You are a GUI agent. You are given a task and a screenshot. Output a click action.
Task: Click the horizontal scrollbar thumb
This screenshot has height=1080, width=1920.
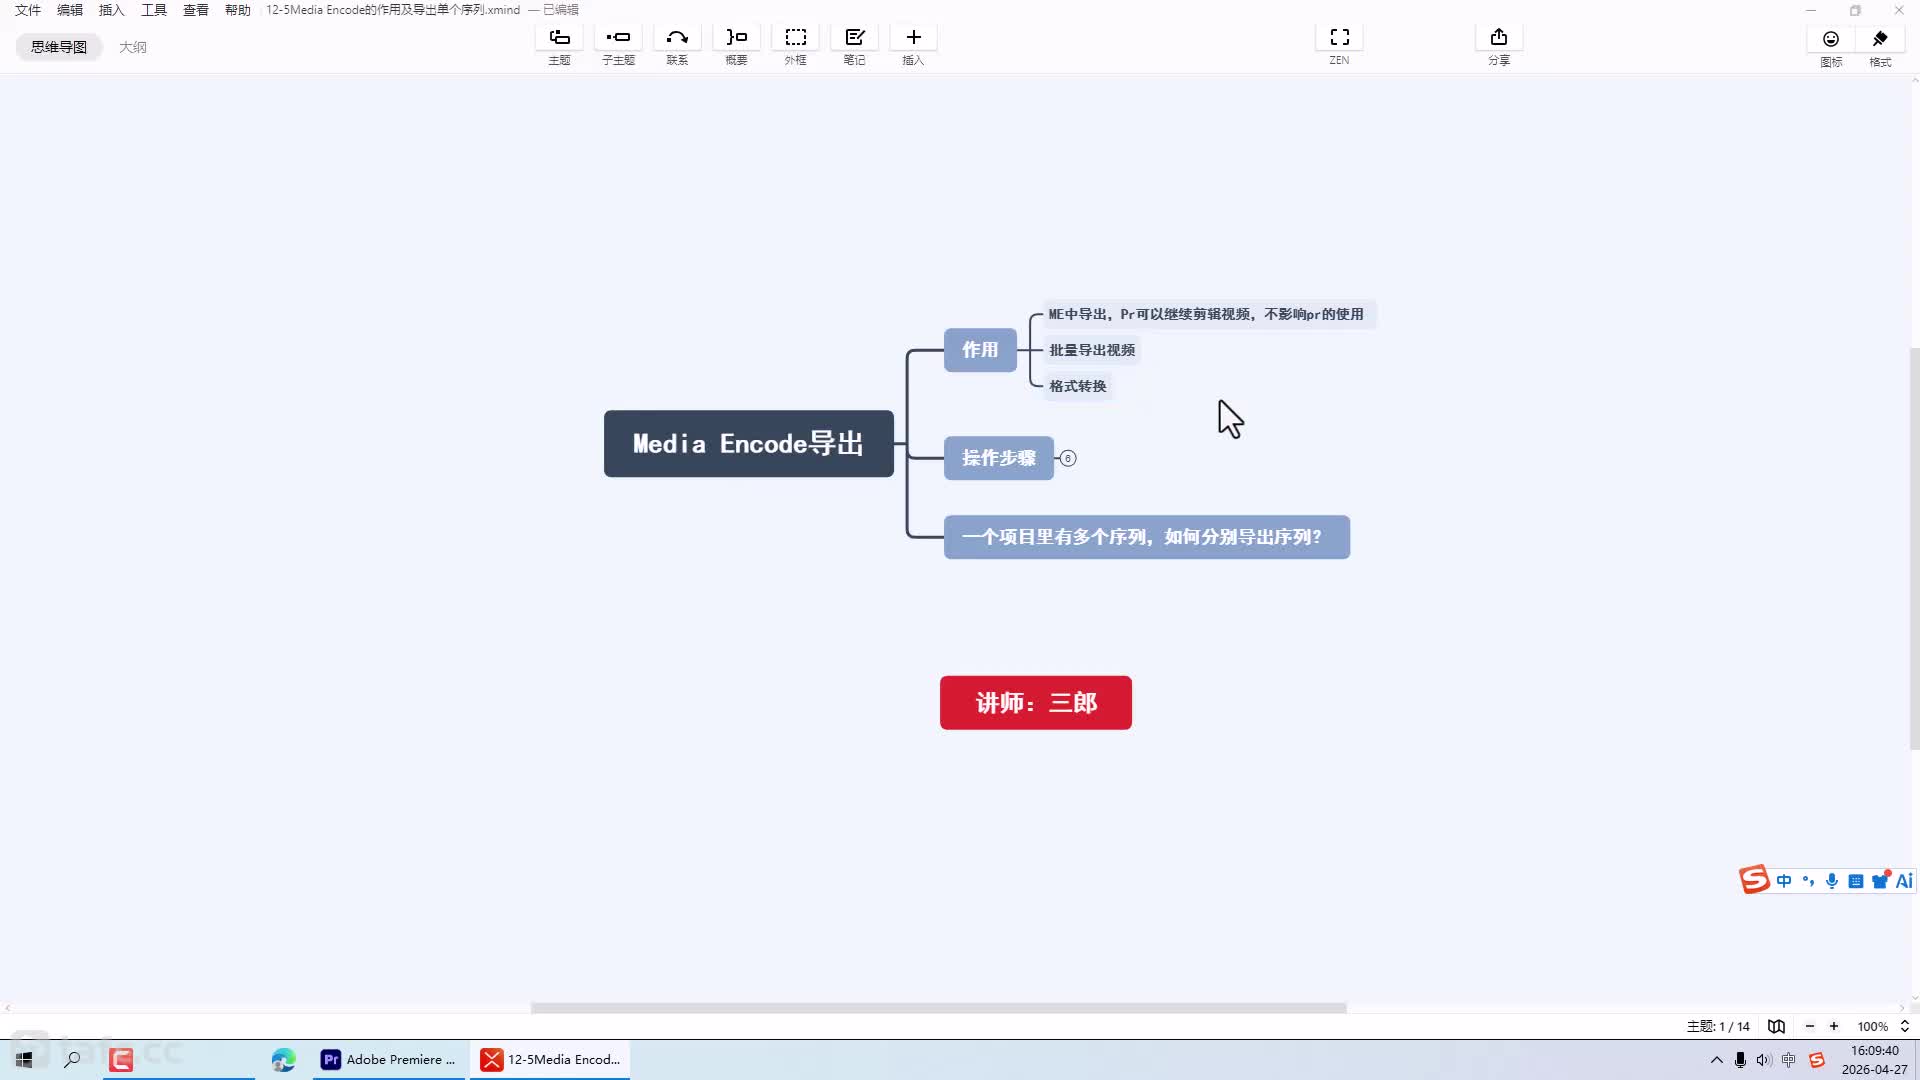938,1008
